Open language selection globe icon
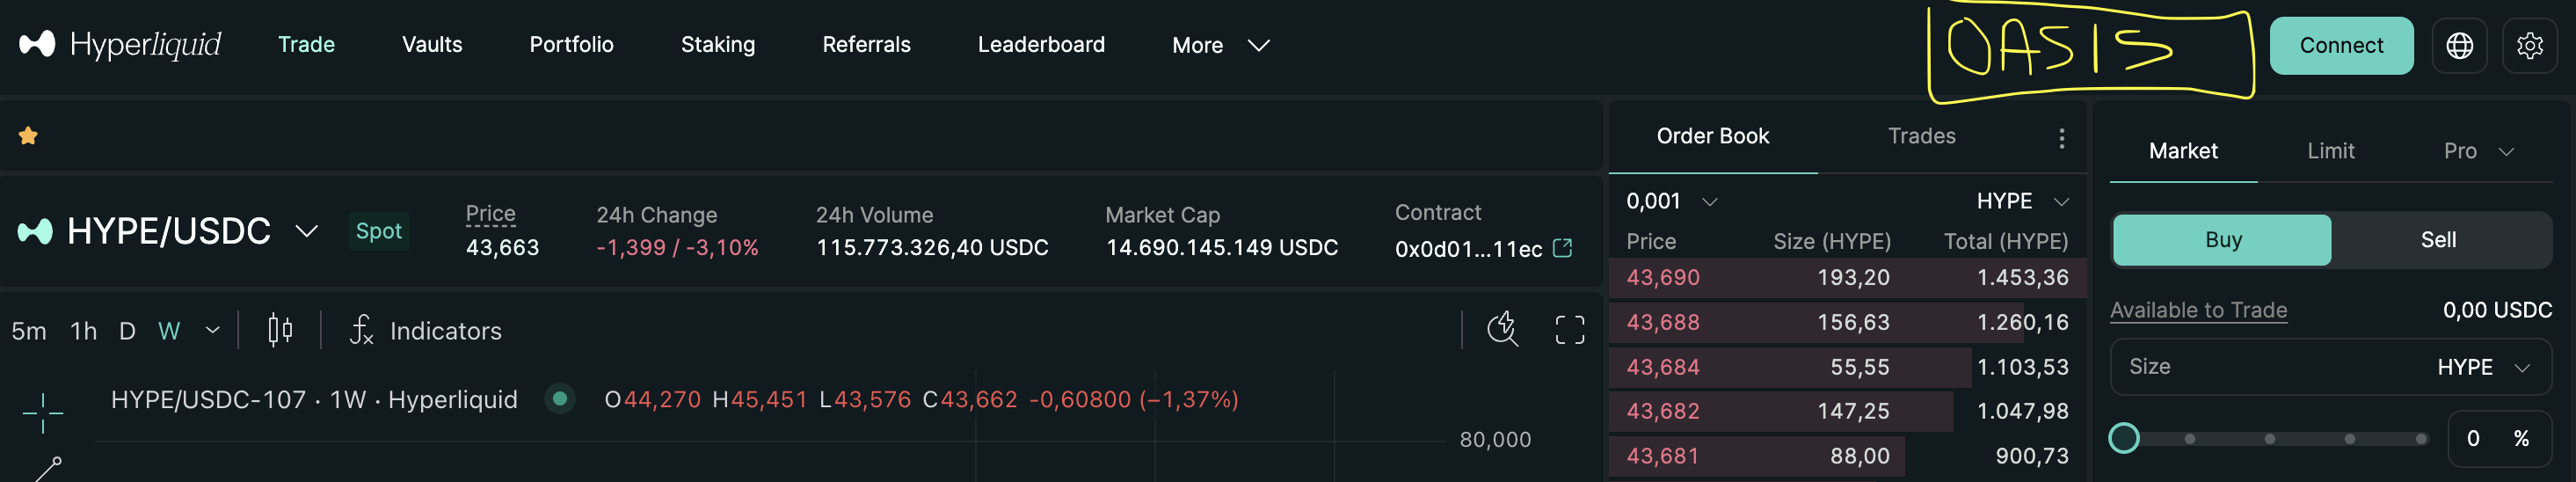The width and height of the screenshot is (2576, 482). (2459, 45)
